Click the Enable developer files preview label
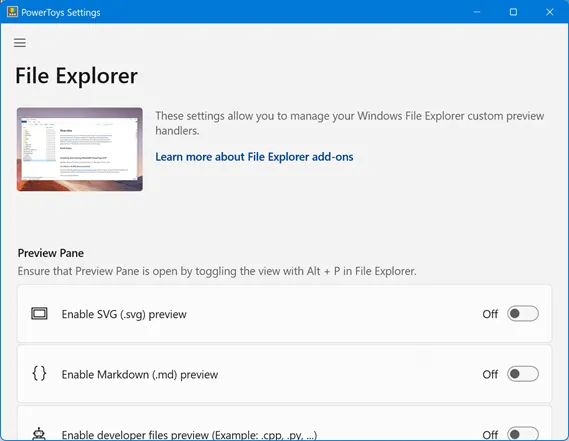 tap(189, 434)
